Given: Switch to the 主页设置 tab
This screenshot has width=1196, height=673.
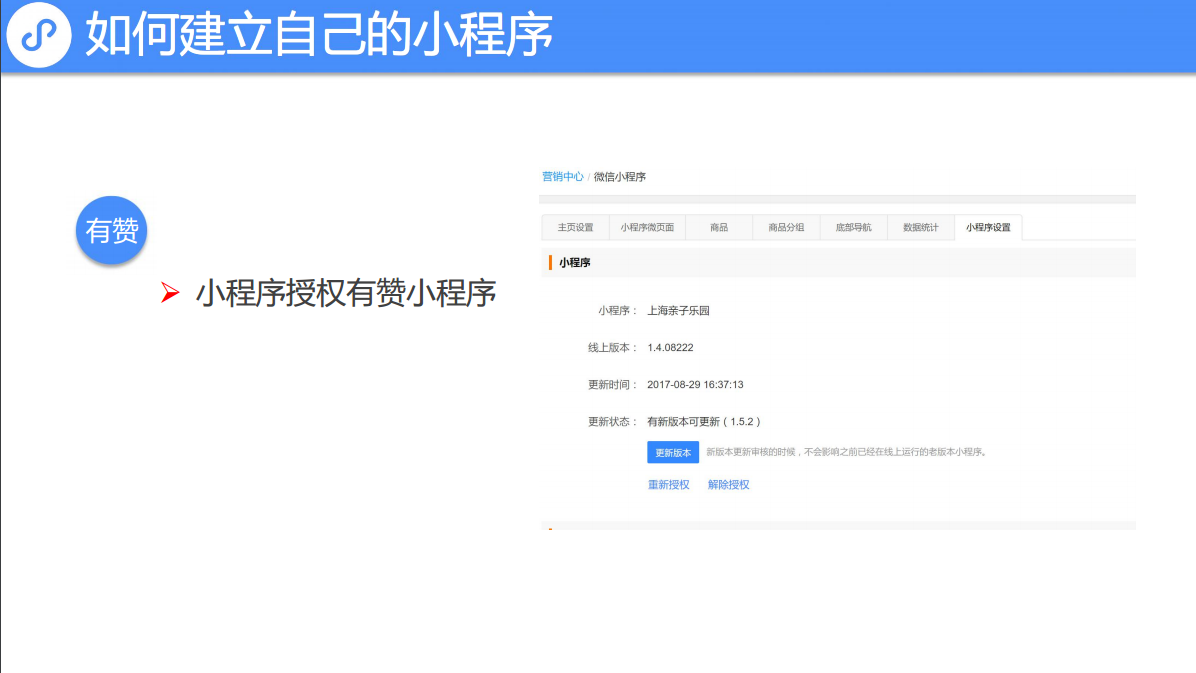Looking at the screenshot, I should (575, 227).
